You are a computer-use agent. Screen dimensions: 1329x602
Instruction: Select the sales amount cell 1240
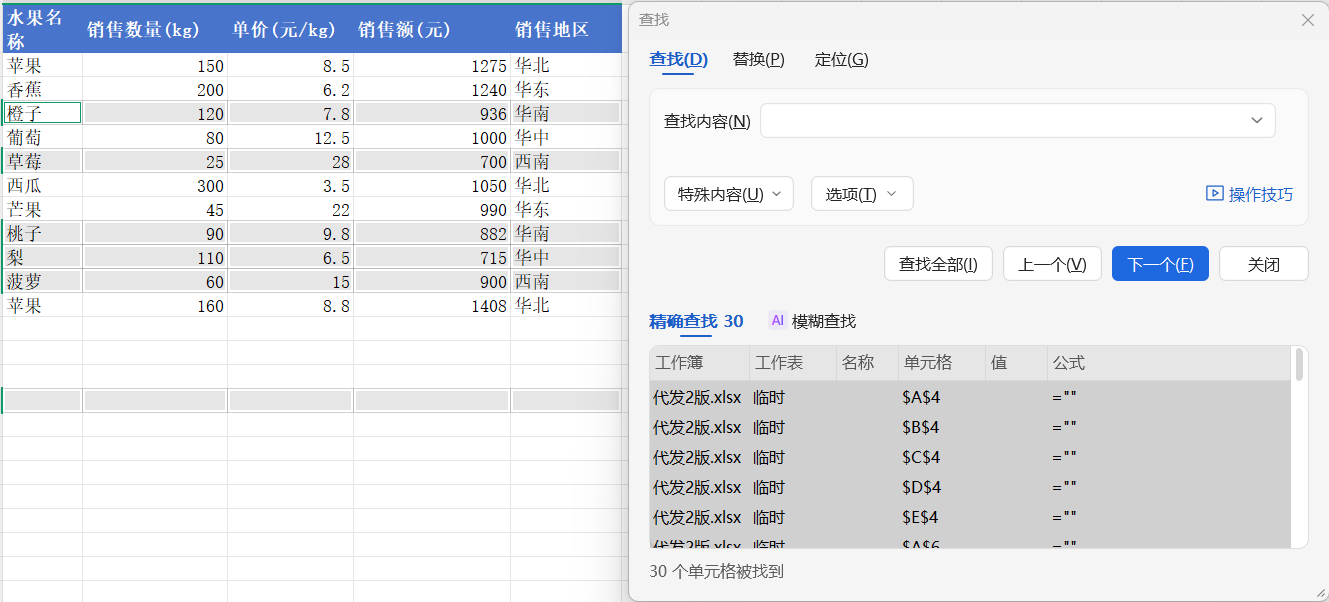(x=432, y=89)
